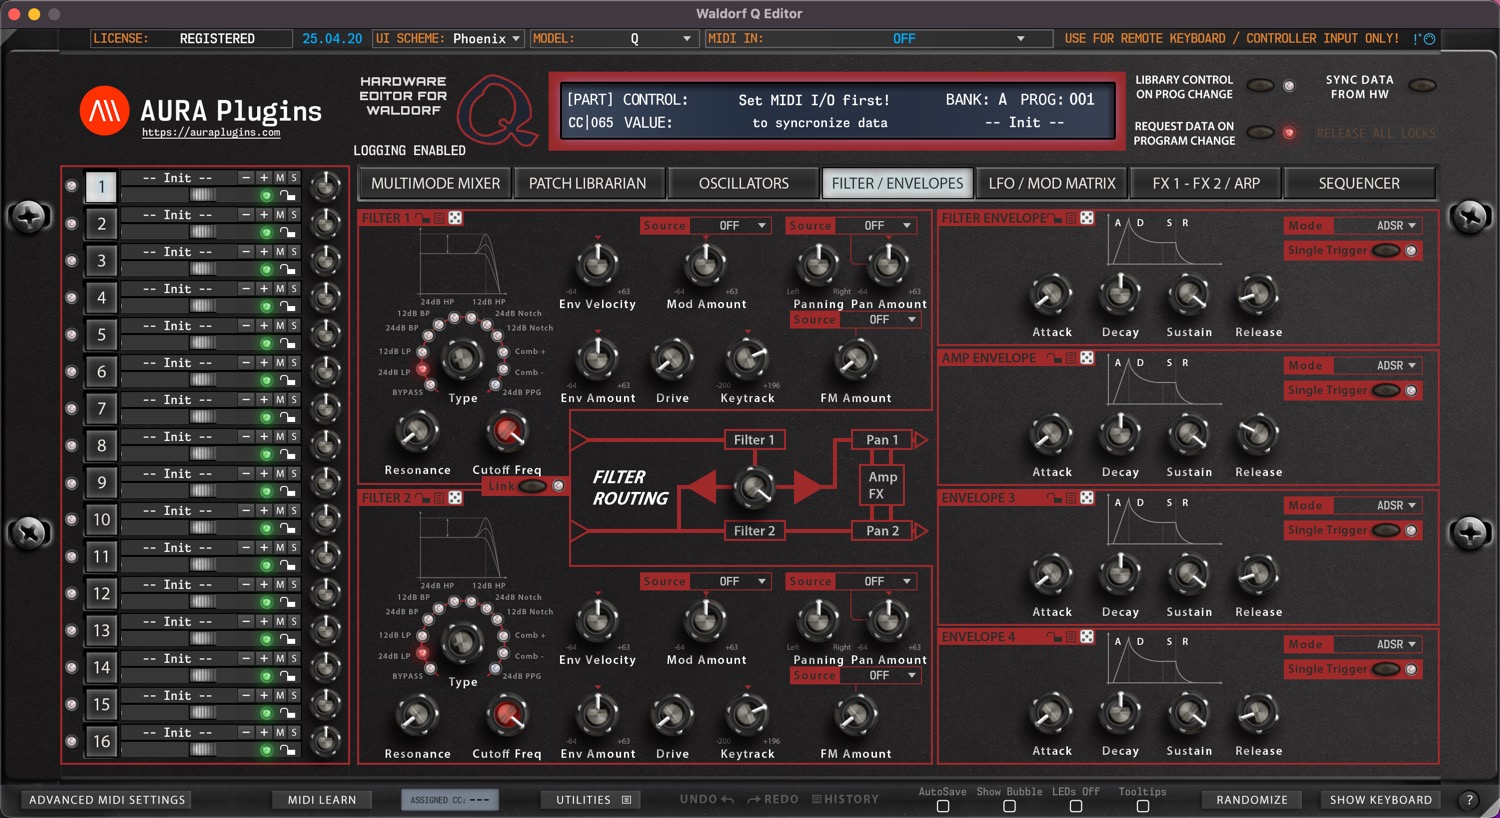Viewport: 1500px width, 818px height.
Task: Solo part 6 with its S button
Action: coord(293,362)
